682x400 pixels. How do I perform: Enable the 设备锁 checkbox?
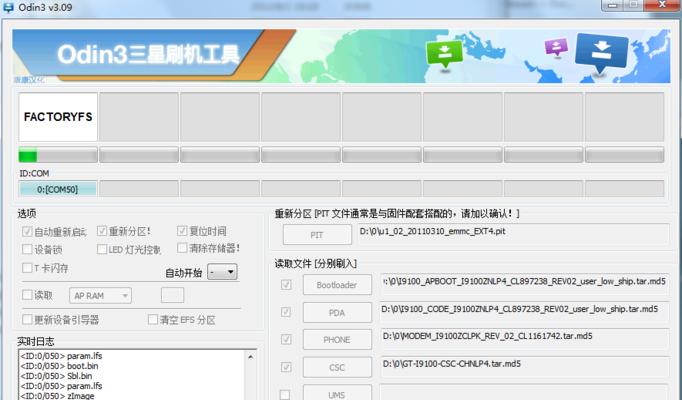[x=27, y=249]
